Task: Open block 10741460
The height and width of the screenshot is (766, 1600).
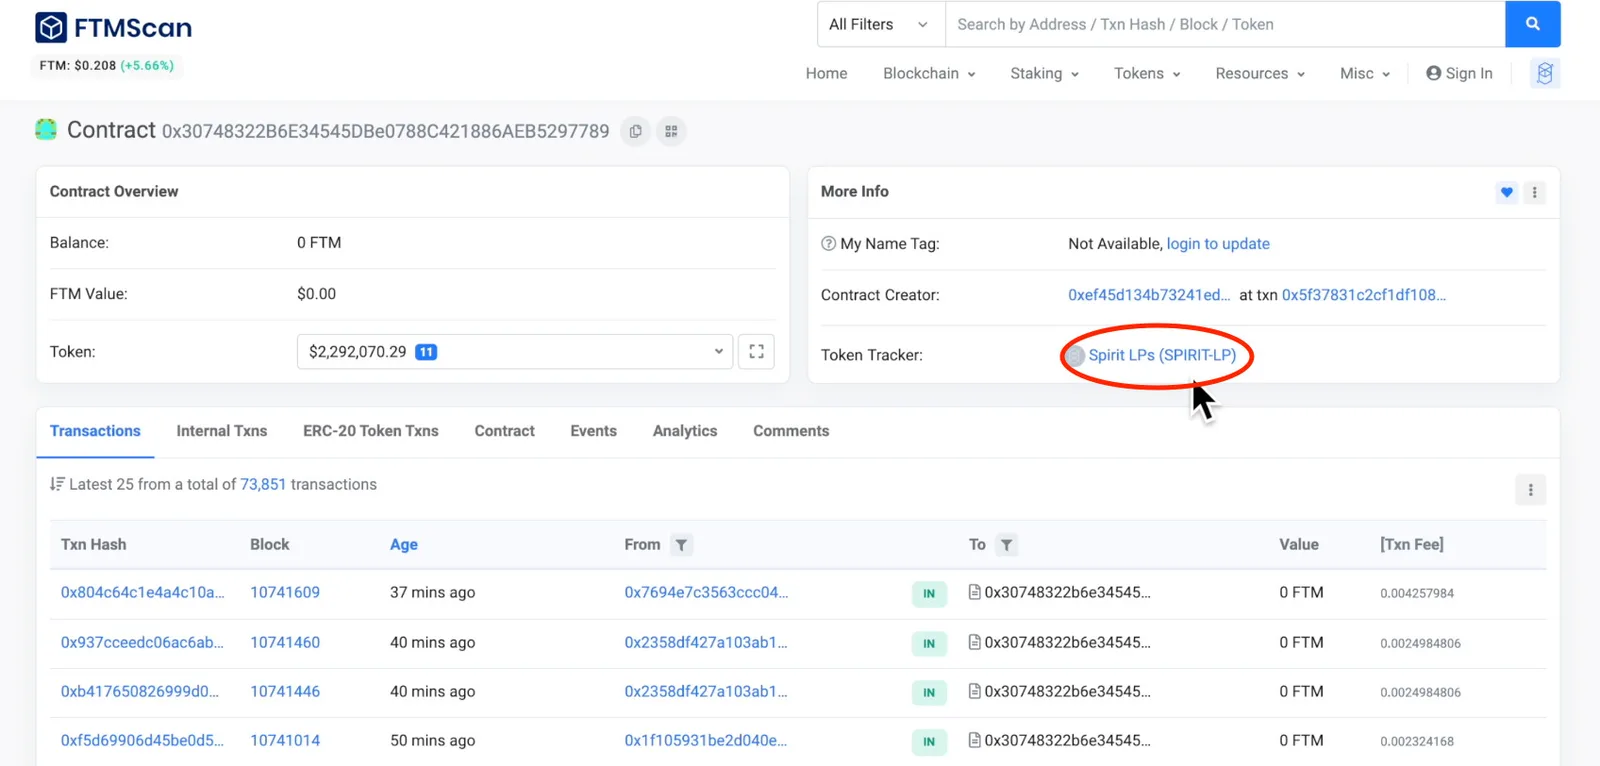Action: (285, 642)
